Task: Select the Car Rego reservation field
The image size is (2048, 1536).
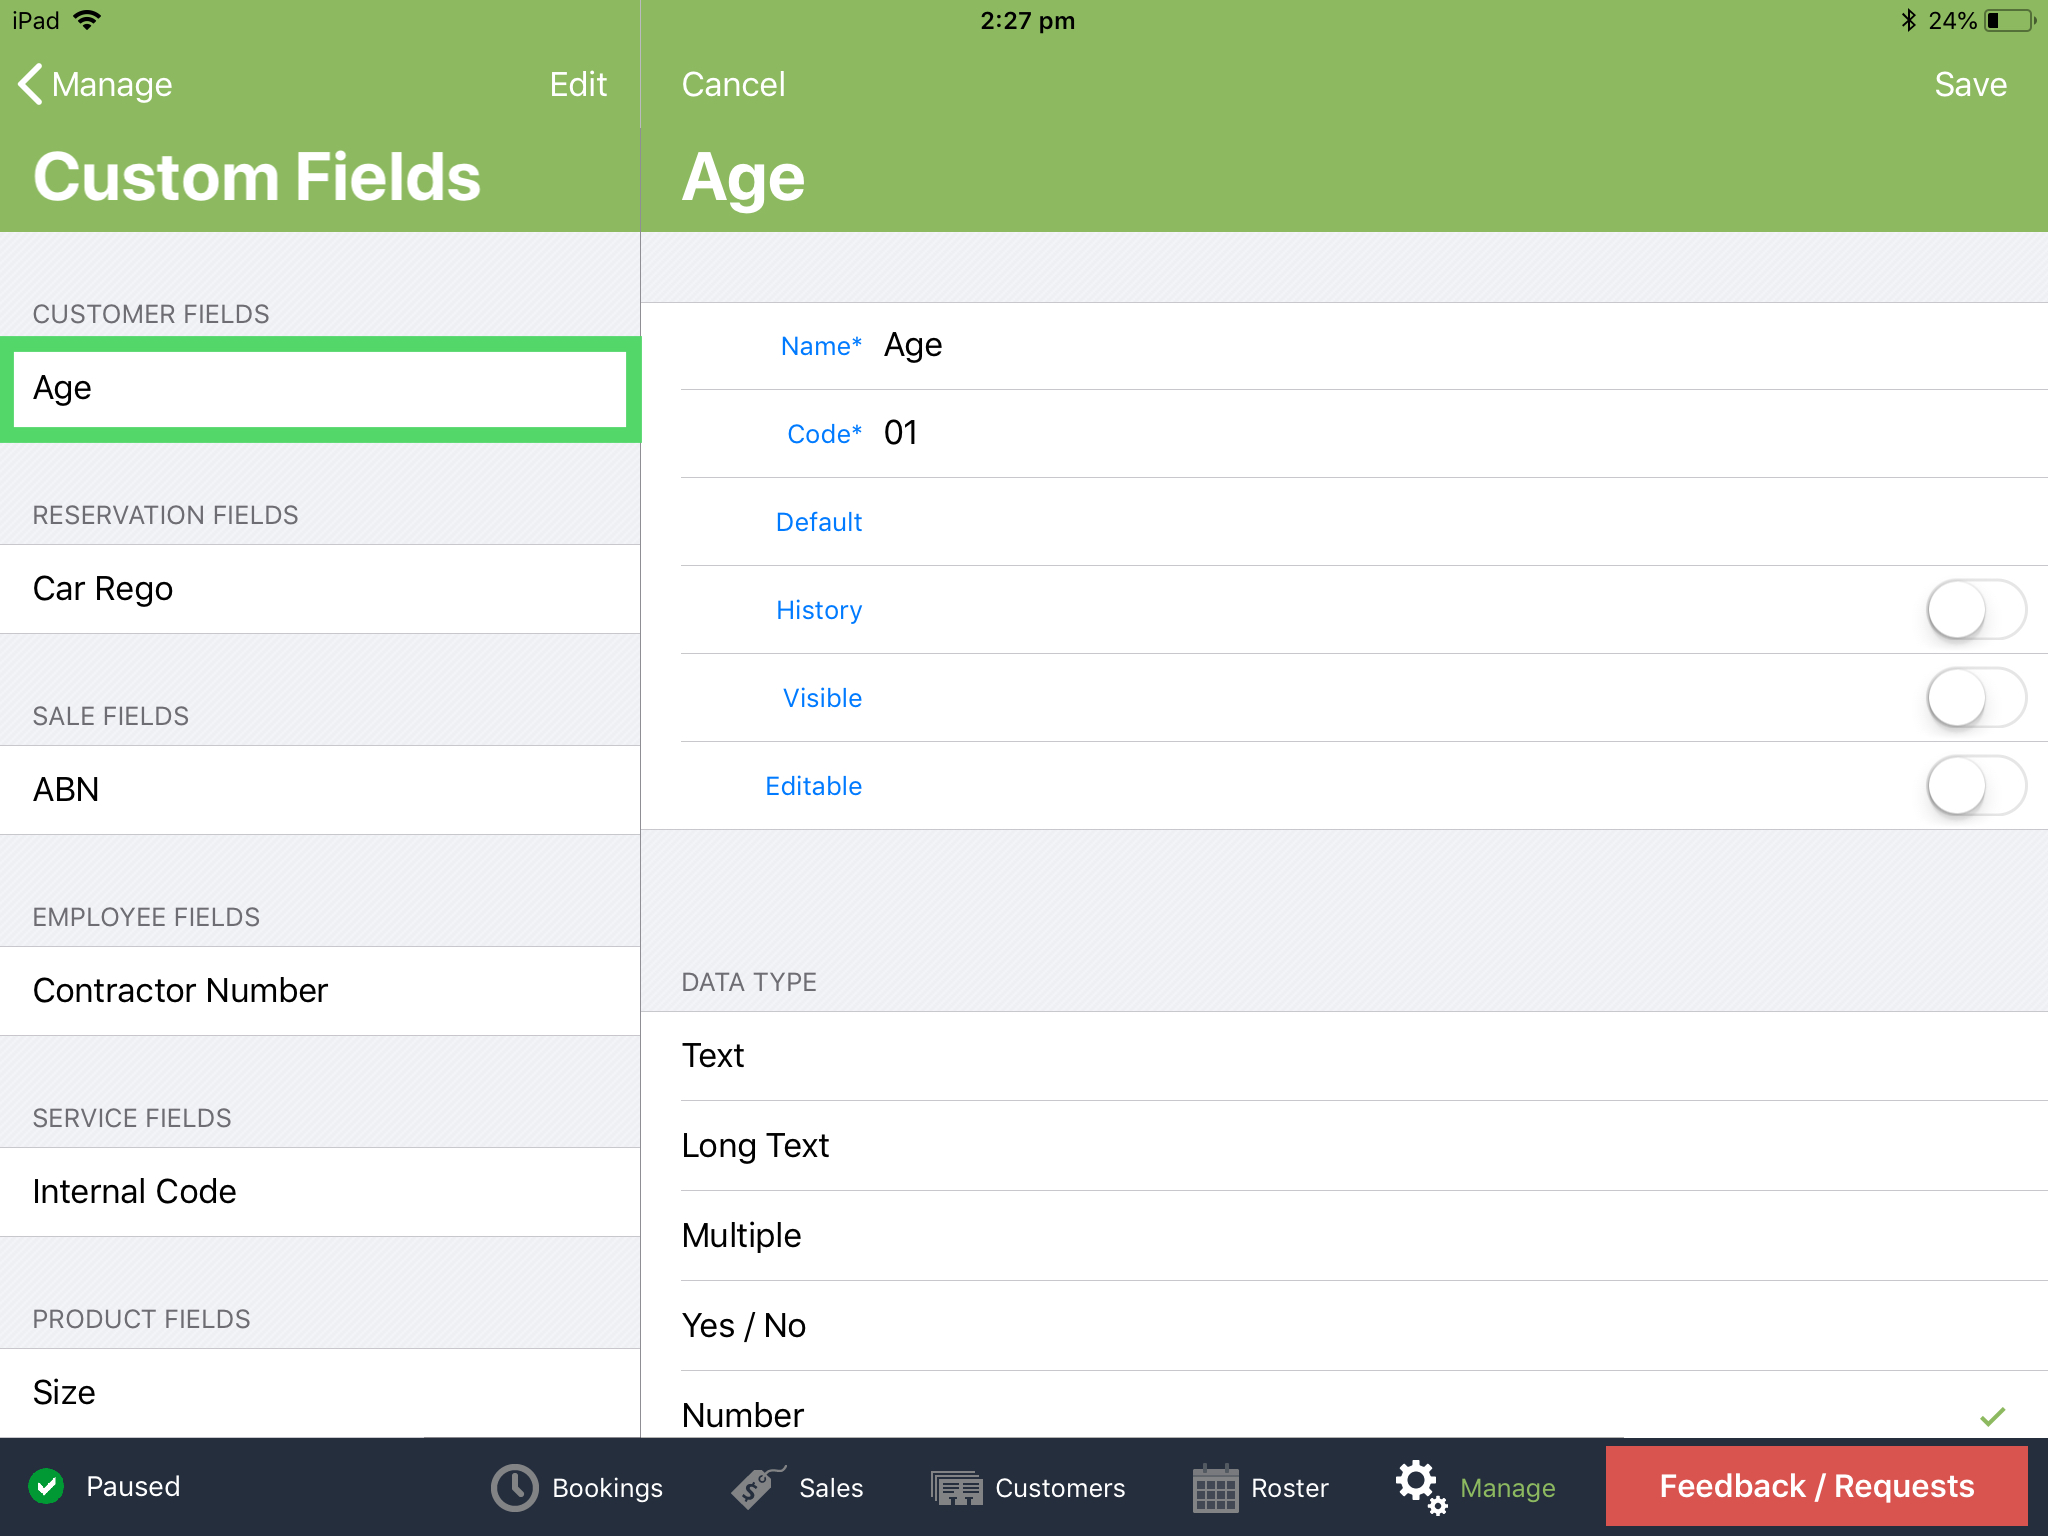Action: pos(320,589)
